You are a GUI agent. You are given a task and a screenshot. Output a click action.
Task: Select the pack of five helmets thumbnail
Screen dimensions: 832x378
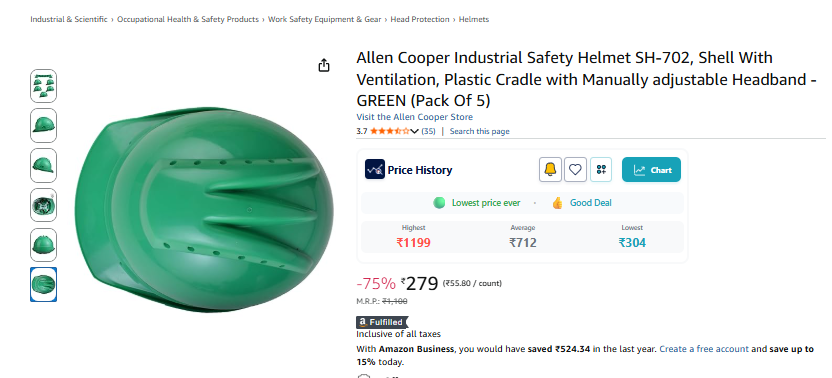coord(44,86)
